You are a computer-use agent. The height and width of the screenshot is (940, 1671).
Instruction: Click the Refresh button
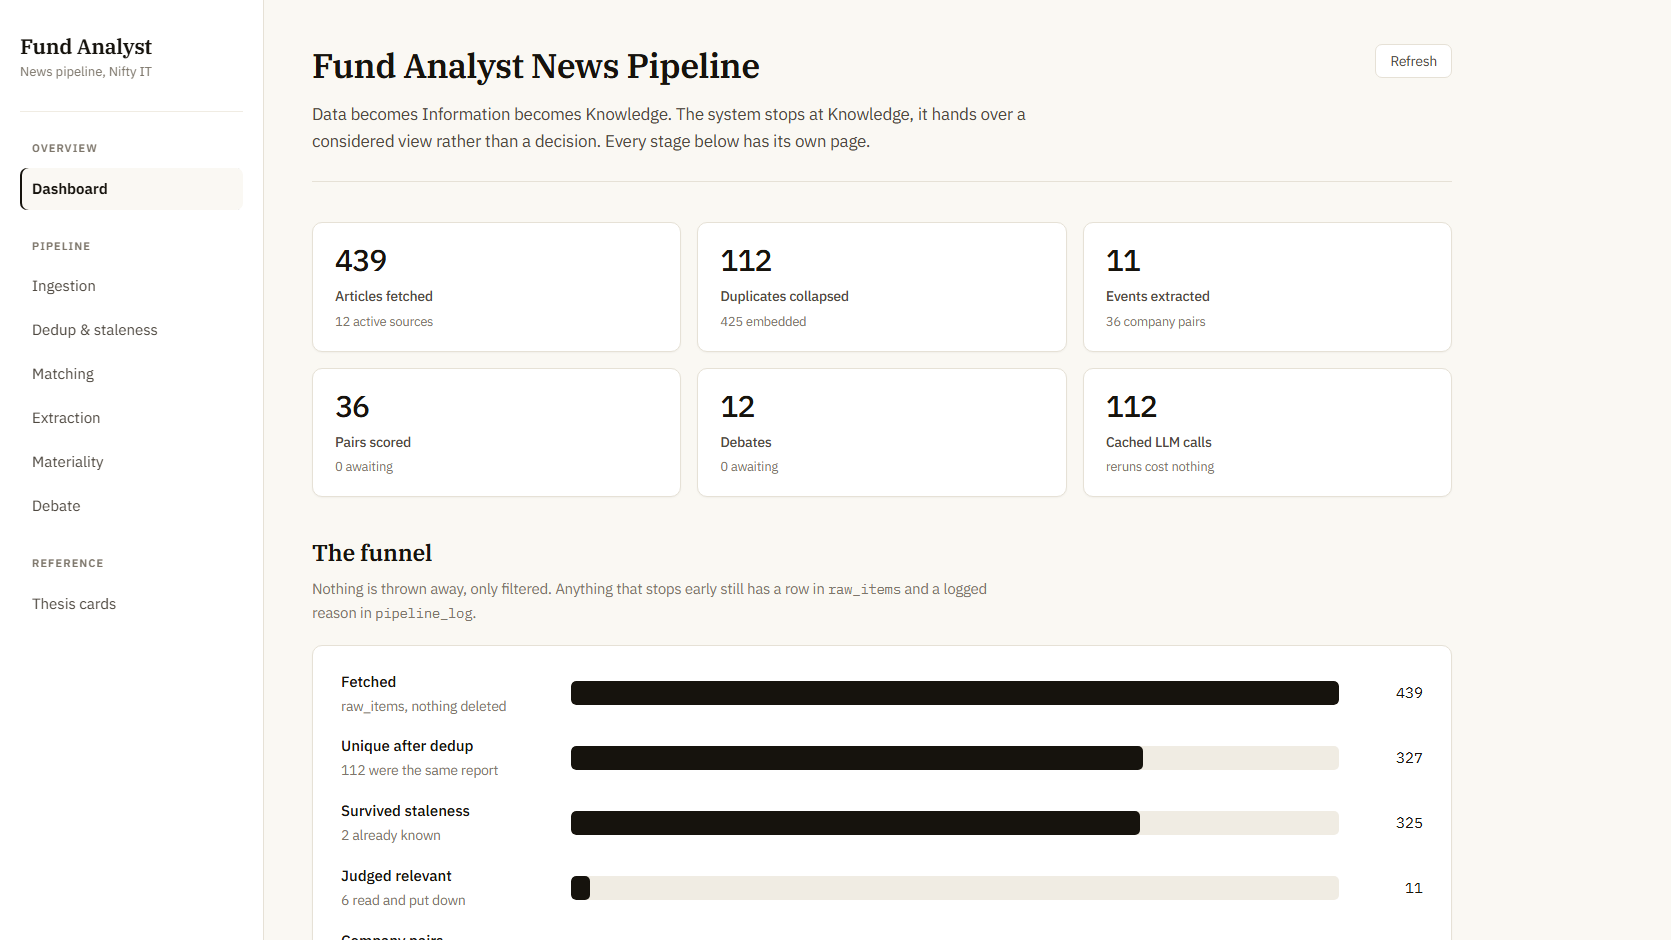(x=1413, y=61)
